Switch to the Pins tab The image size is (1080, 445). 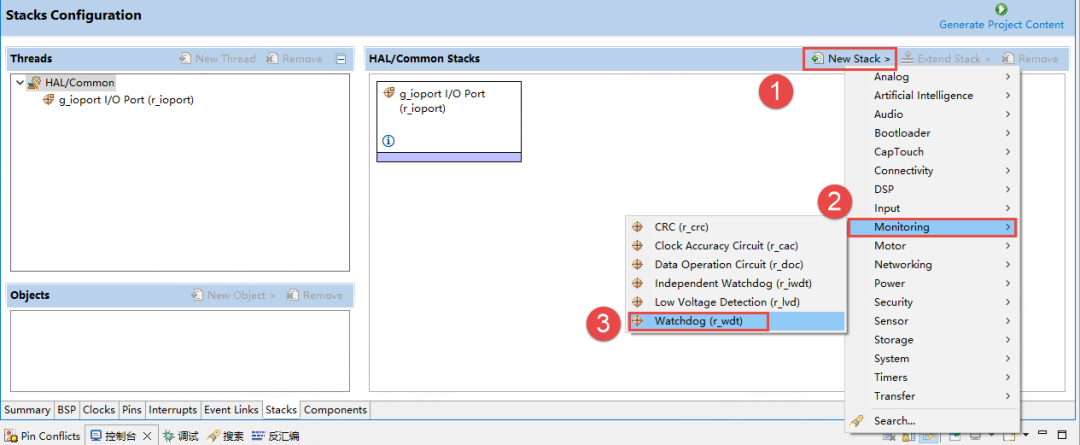132,410
